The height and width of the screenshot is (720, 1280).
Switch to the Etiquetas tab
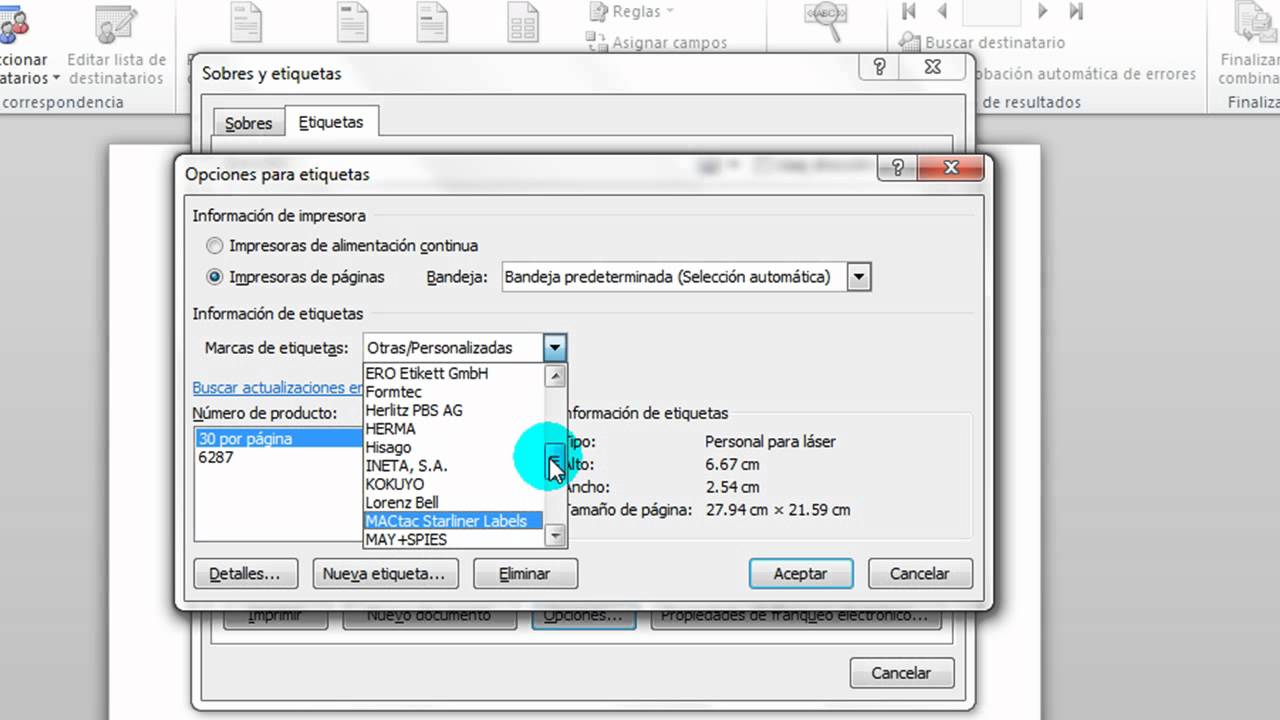tap(331, 122)
